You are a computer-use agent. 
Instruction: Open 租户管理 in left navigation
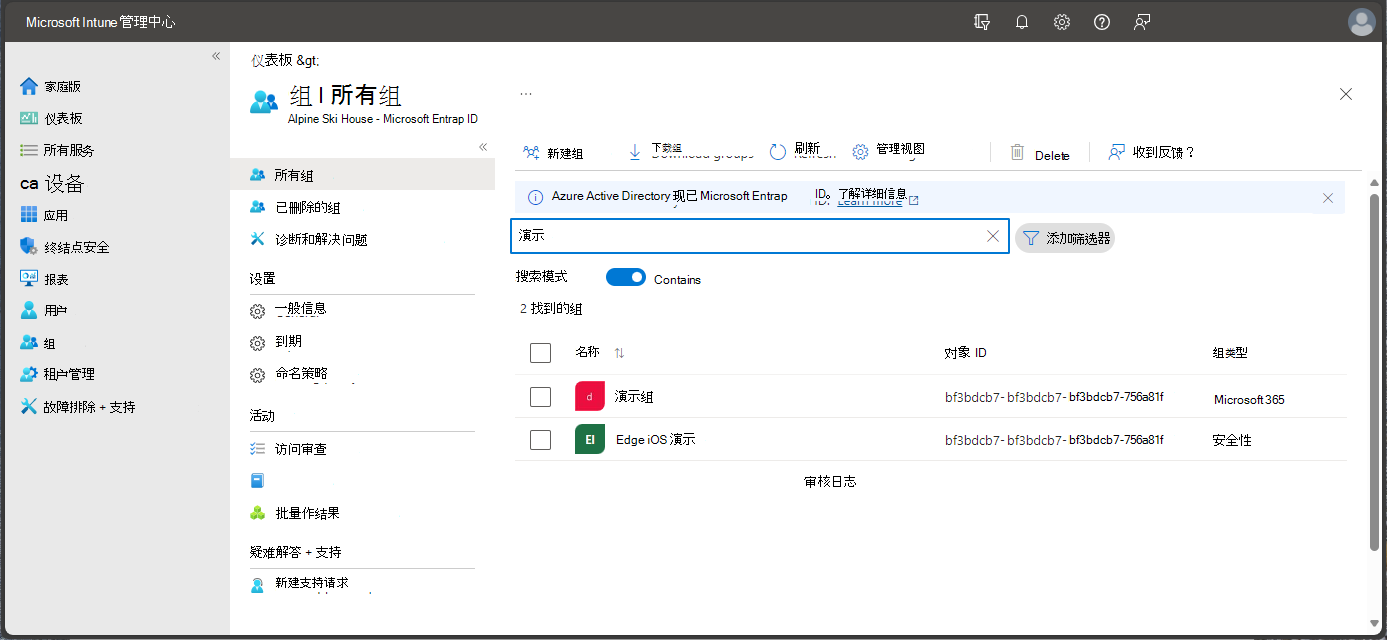58,374
